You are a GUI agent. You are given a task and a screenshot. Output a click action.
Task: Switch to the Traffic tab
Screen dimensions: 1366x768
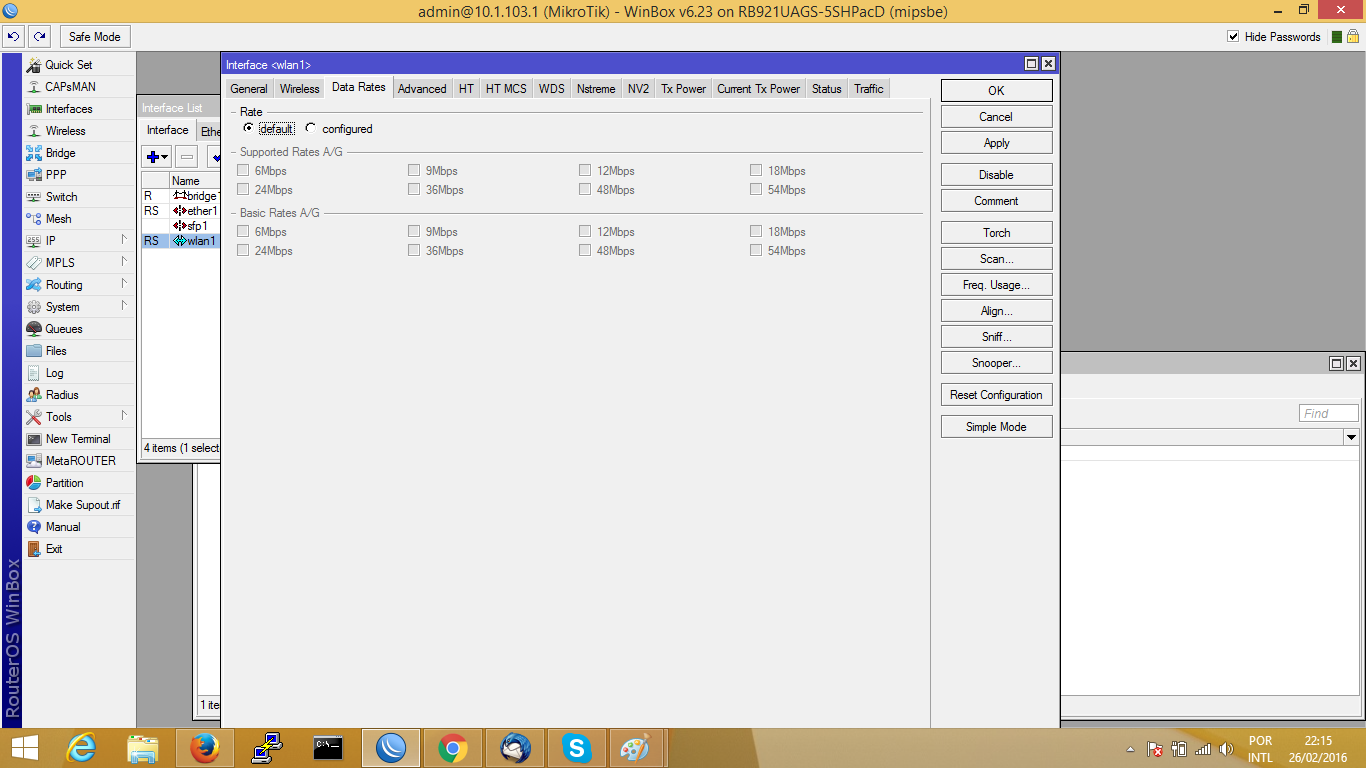click(x=869, y=89)
